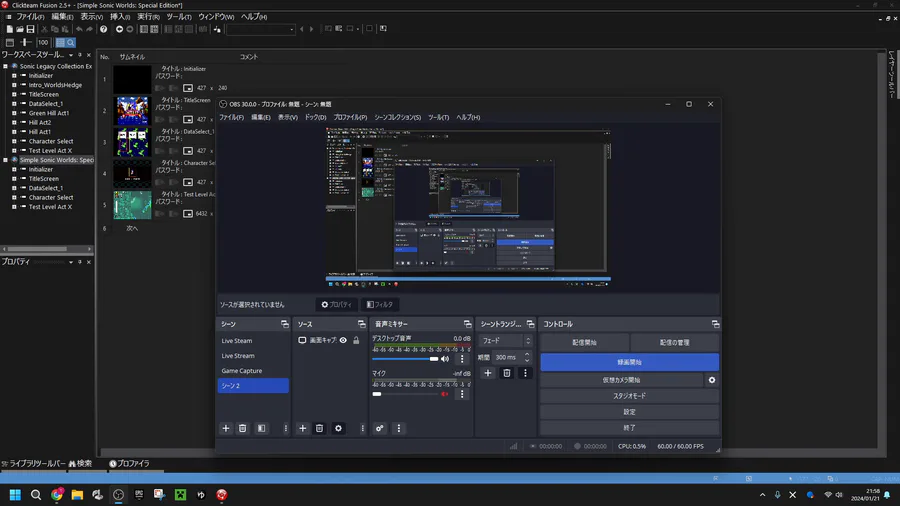
Task: Add a new scene with the plus icon
Action: [226, 429]
